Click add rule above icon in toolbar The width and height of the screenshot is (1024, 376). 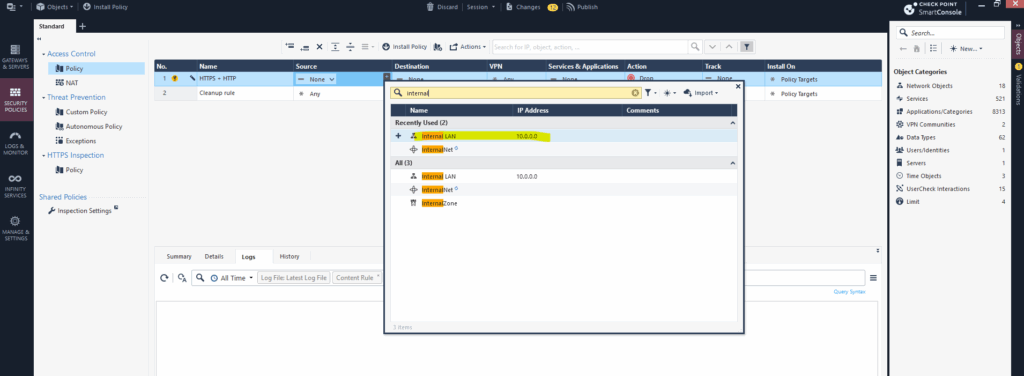tap(290, 47)
